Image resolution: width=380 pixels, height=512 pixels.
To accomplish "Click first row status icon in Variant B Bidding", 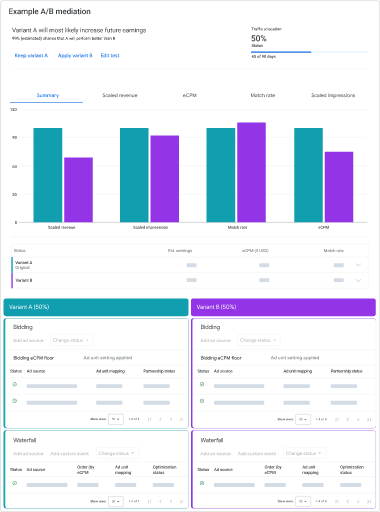I will click(202, 384).
